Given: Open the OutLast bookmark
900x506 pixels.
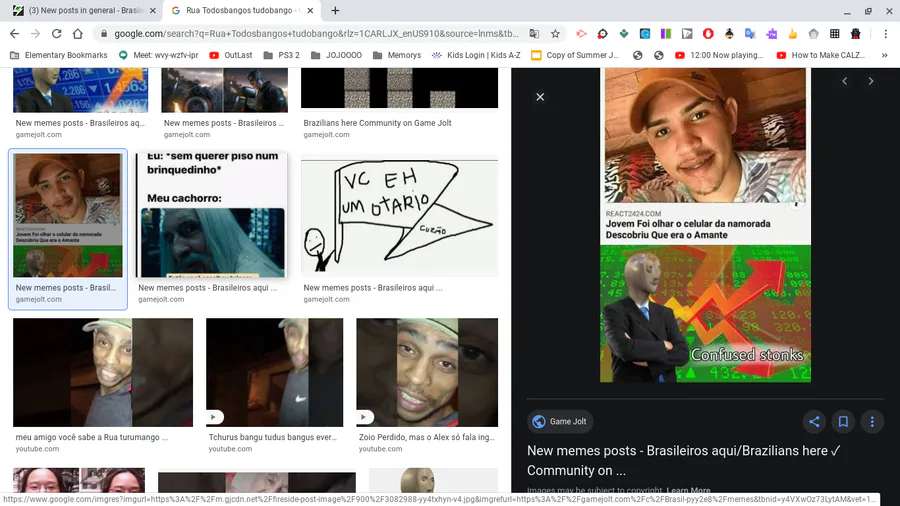Looking at the screenshot, I should coord(231,55).
